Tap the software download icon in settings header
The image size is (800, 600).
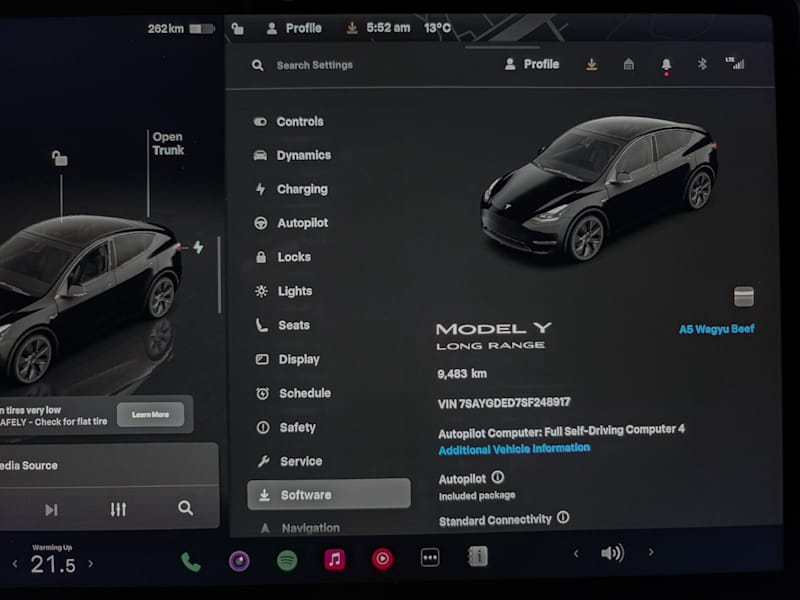pos(591,64)
